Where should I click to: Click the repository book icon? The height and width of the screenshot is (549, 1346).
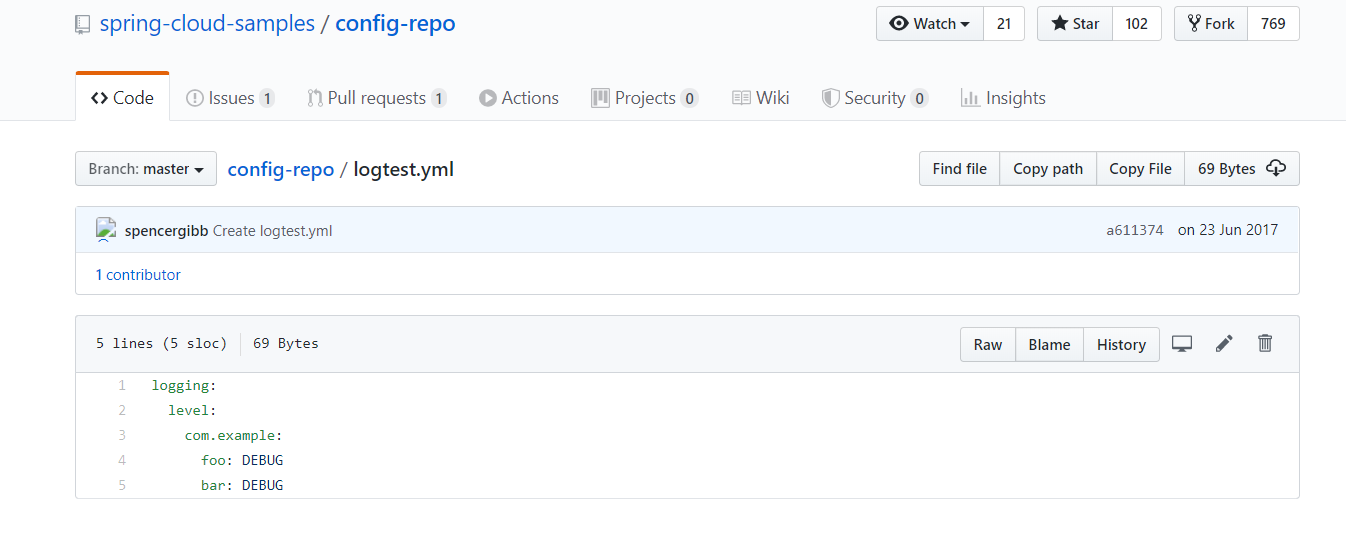[x=83, y=25]
